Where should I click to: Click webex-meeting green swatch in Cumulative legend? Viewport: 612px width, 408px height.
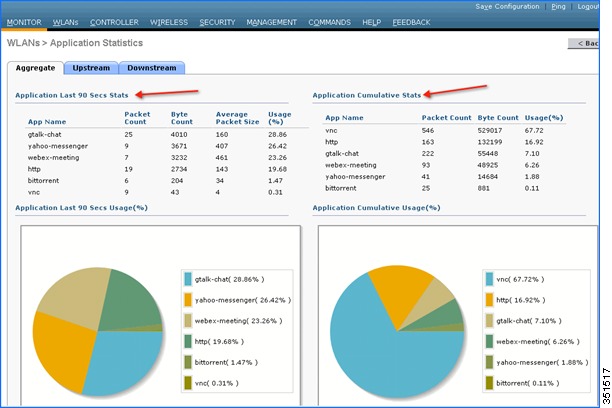pos(489,341)
